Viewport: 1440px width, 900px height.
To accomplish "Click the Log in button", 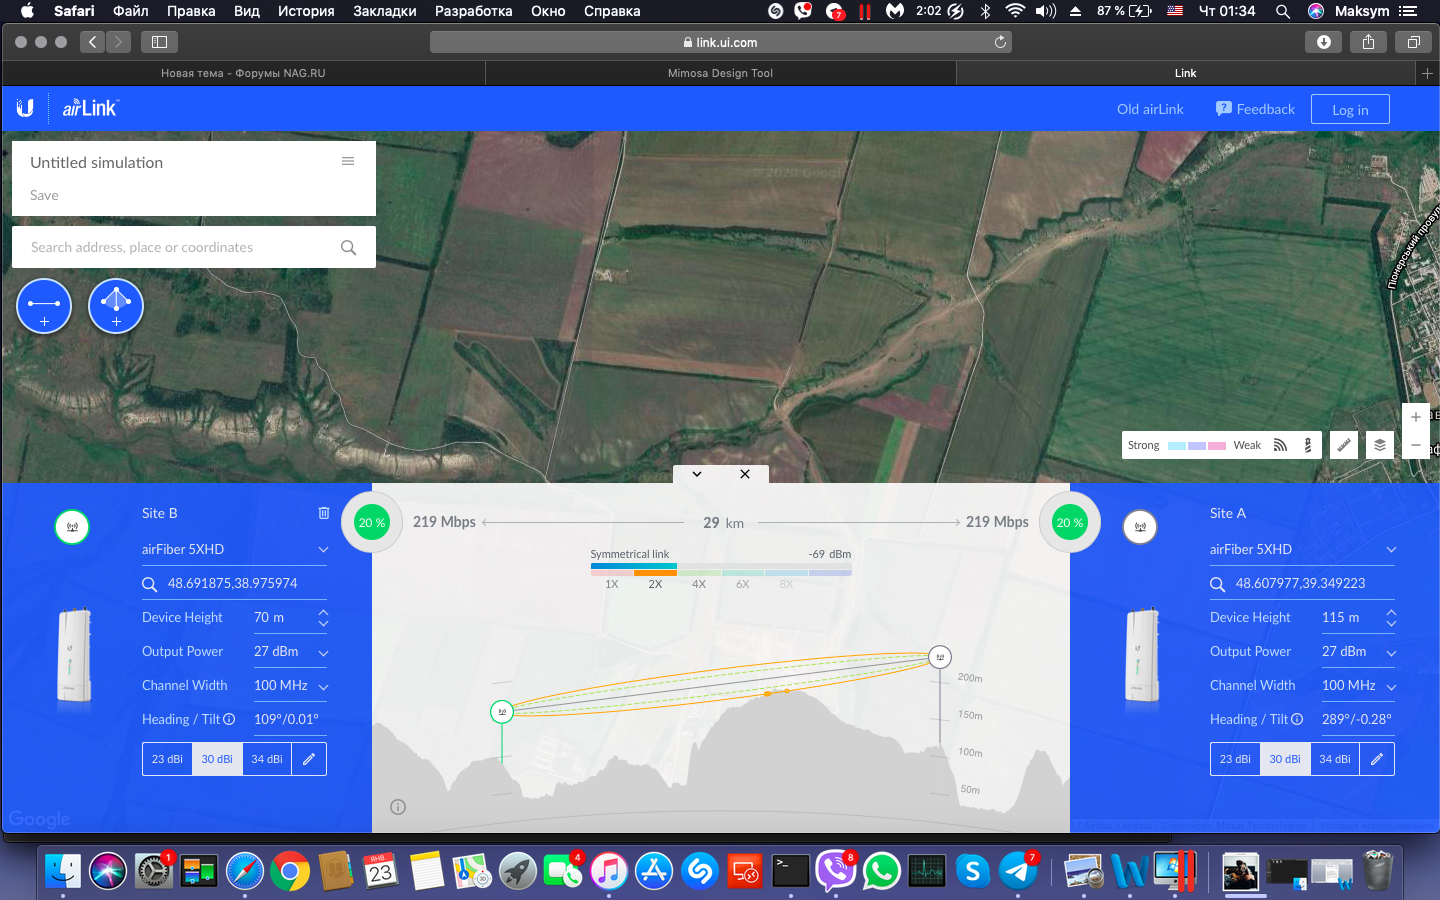I will pyautogui.click(x=1350, y=110).
